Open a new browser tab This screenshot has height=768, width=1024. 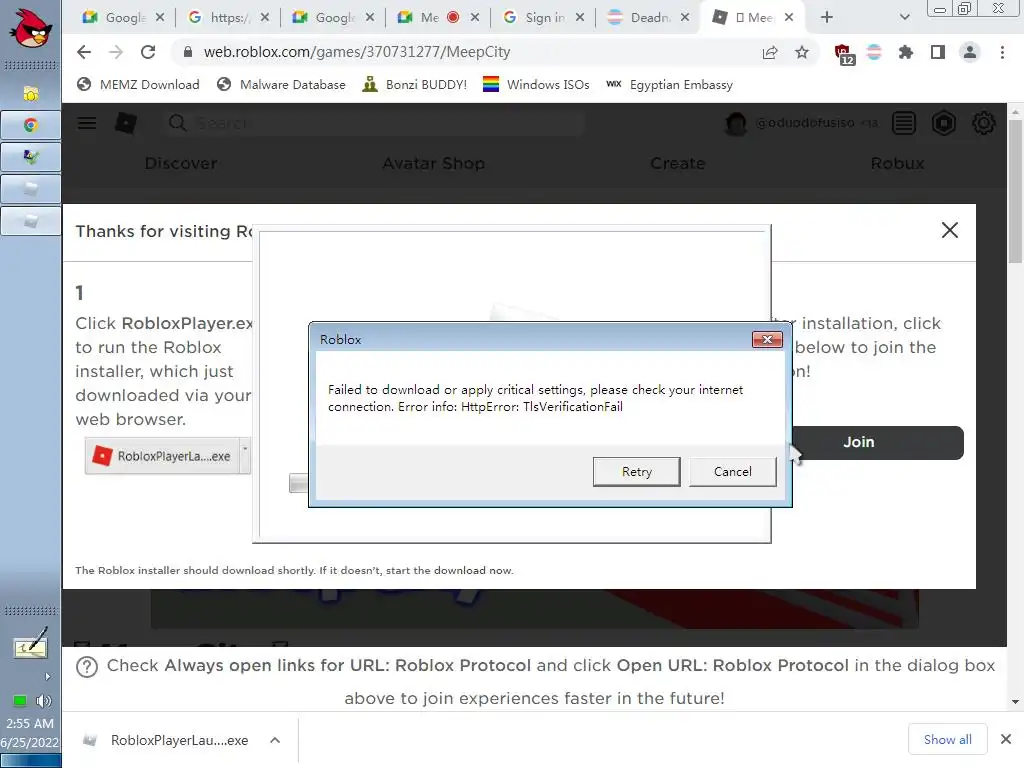pyautogui.click(x=827, y=18)
